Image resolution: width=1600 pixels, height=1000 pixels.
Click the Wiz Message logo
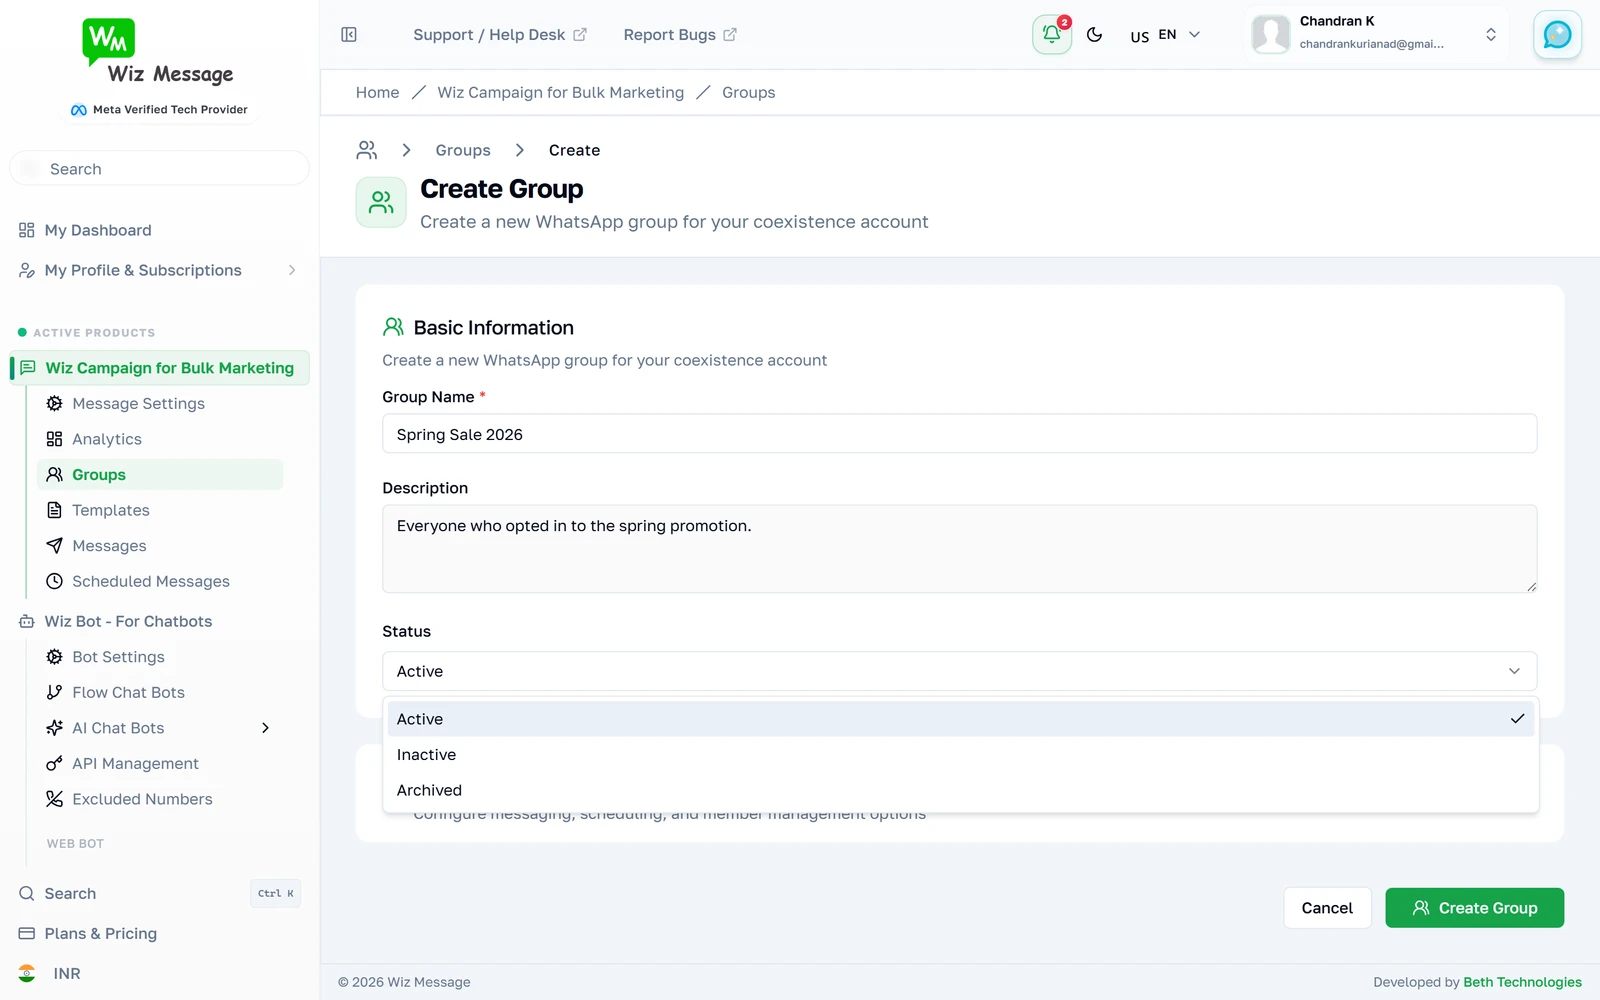click(x=158, y=52)
